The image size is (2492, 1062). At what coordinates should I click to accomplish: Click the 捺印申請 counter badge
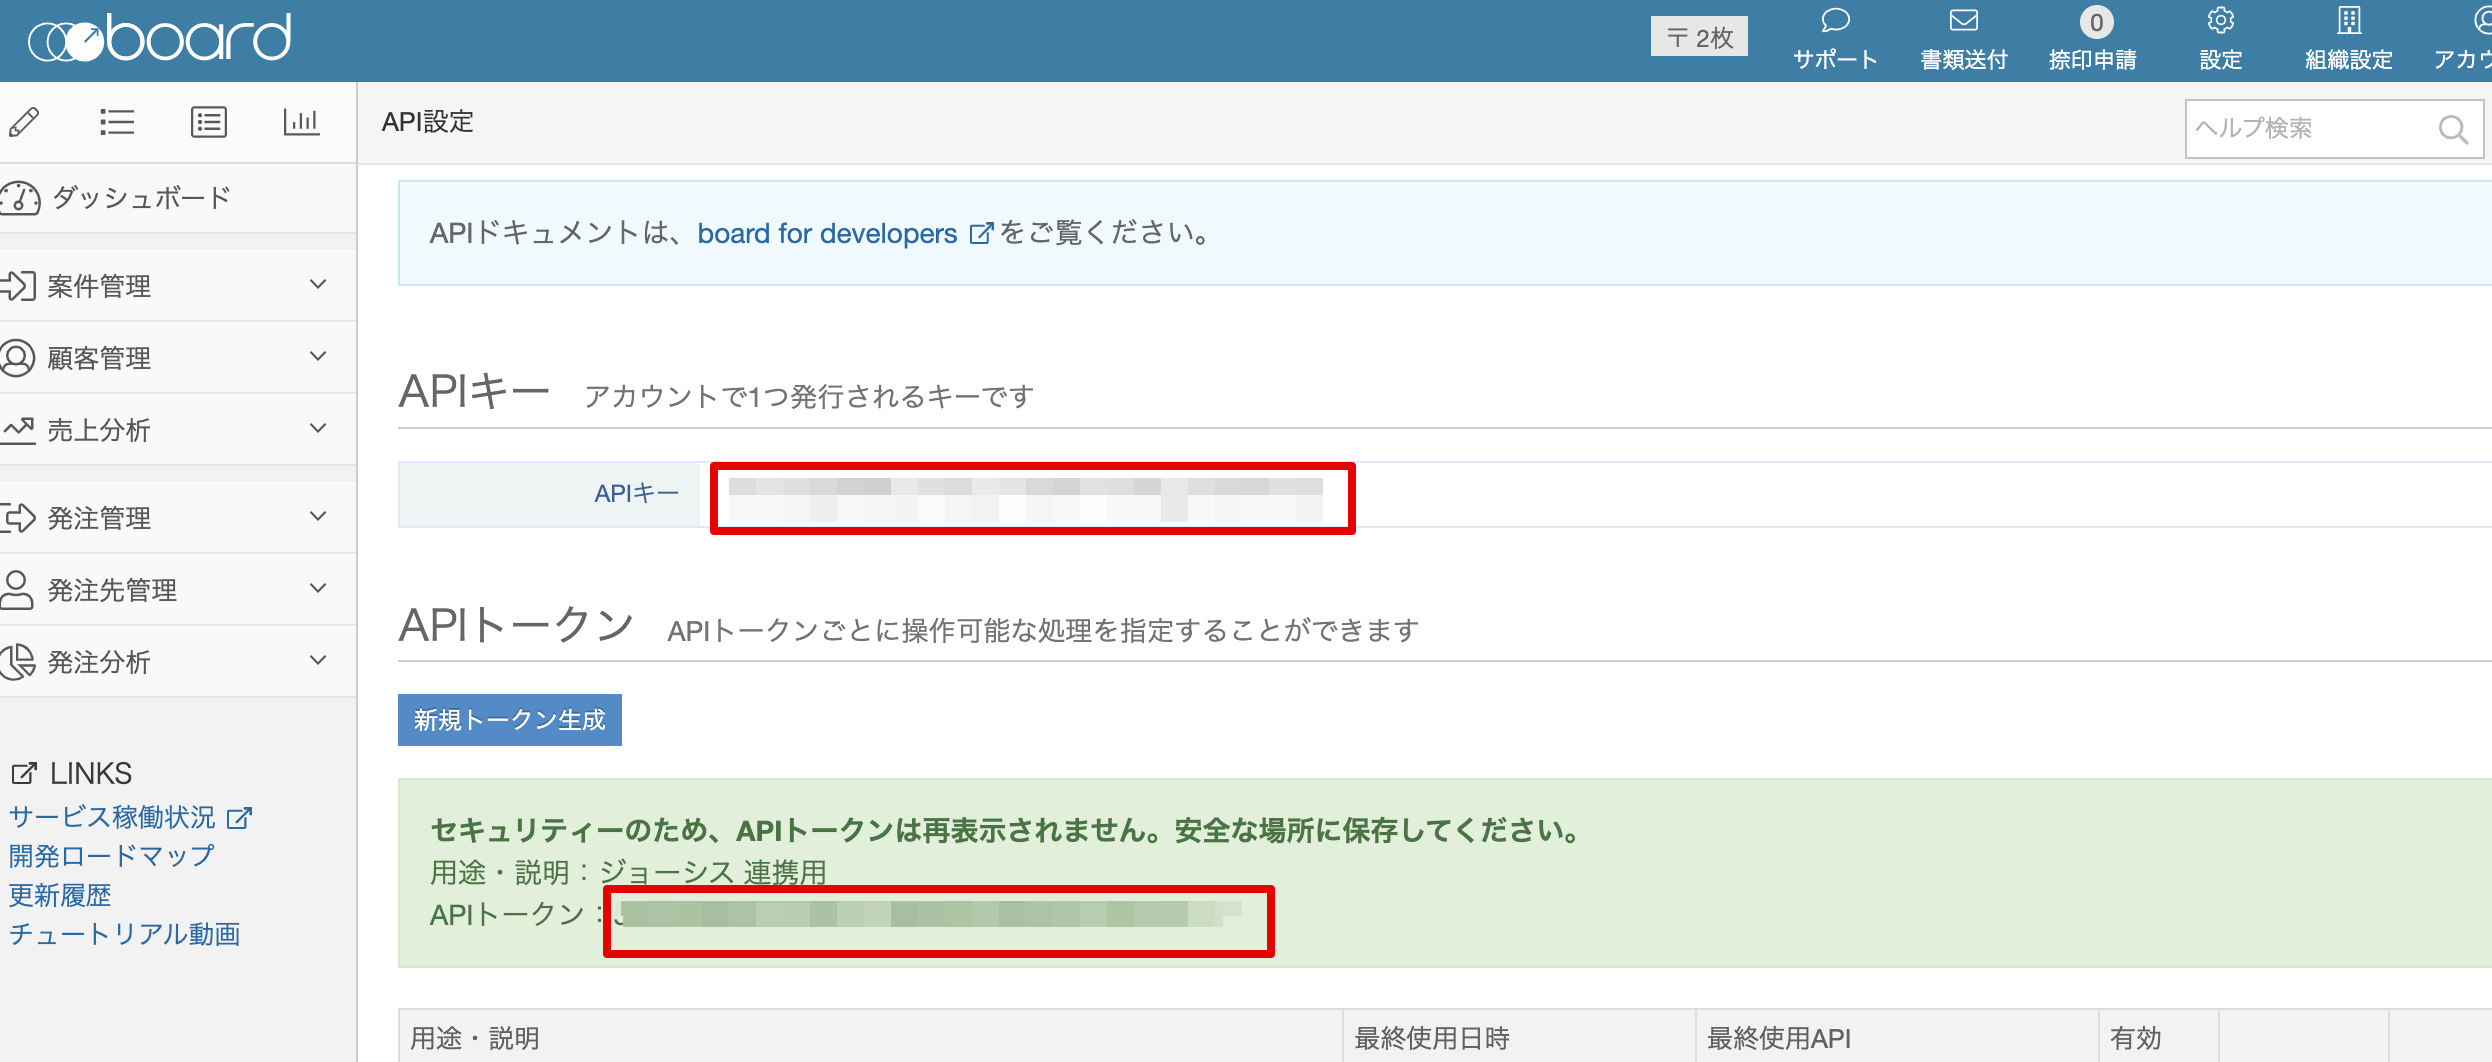pyautogui.click(x=2096, y=23)
